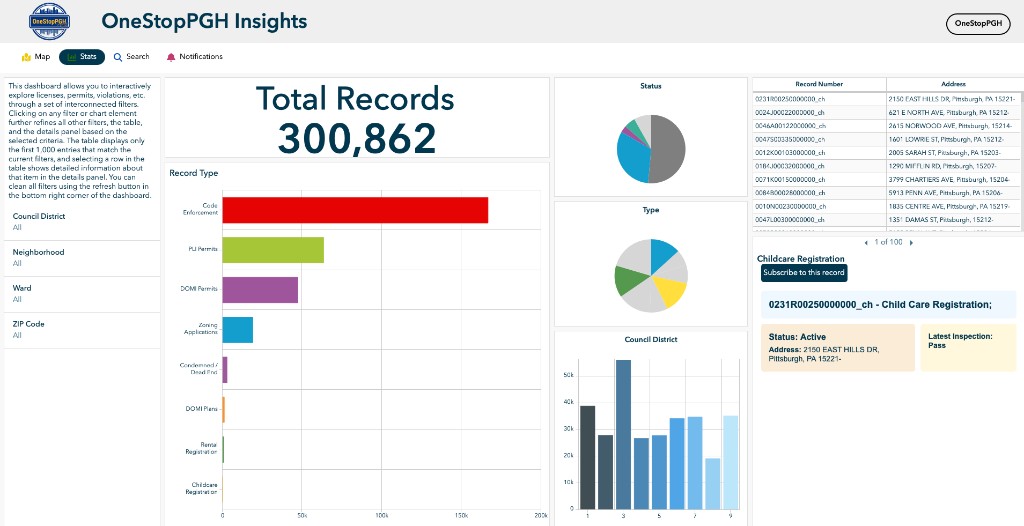The width and height of the screenshot is (1024, 526).
Task: Click the blue Type pie slice
Action: tap(662, 254)
